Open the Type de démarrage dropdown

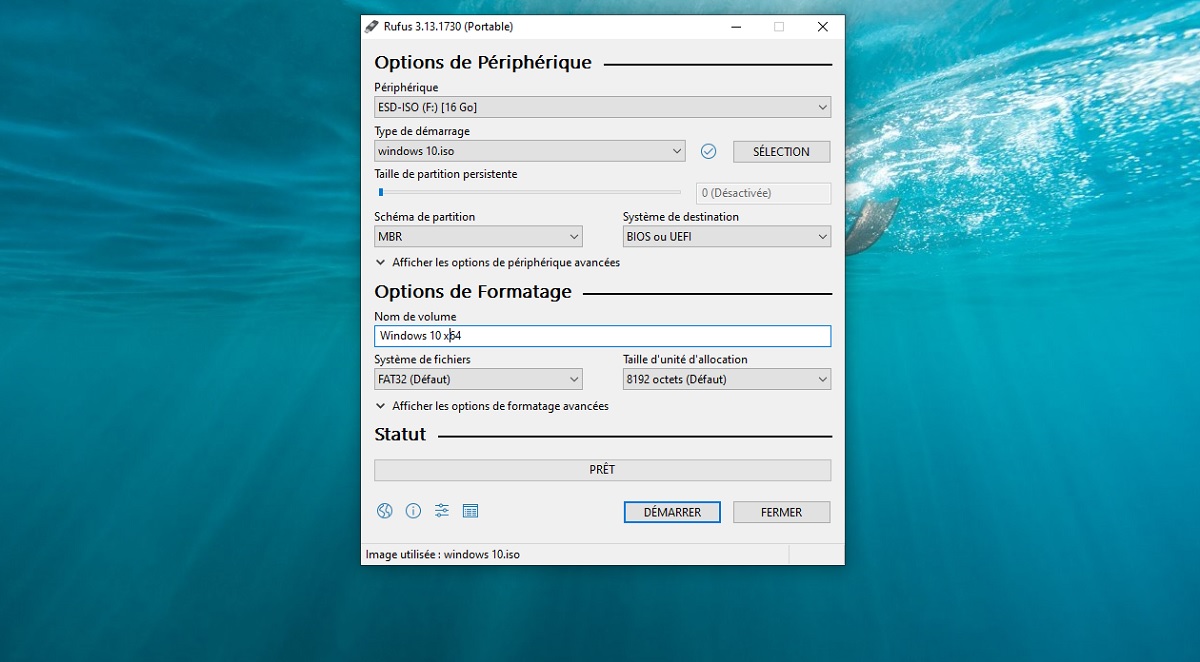pos(530,151)
